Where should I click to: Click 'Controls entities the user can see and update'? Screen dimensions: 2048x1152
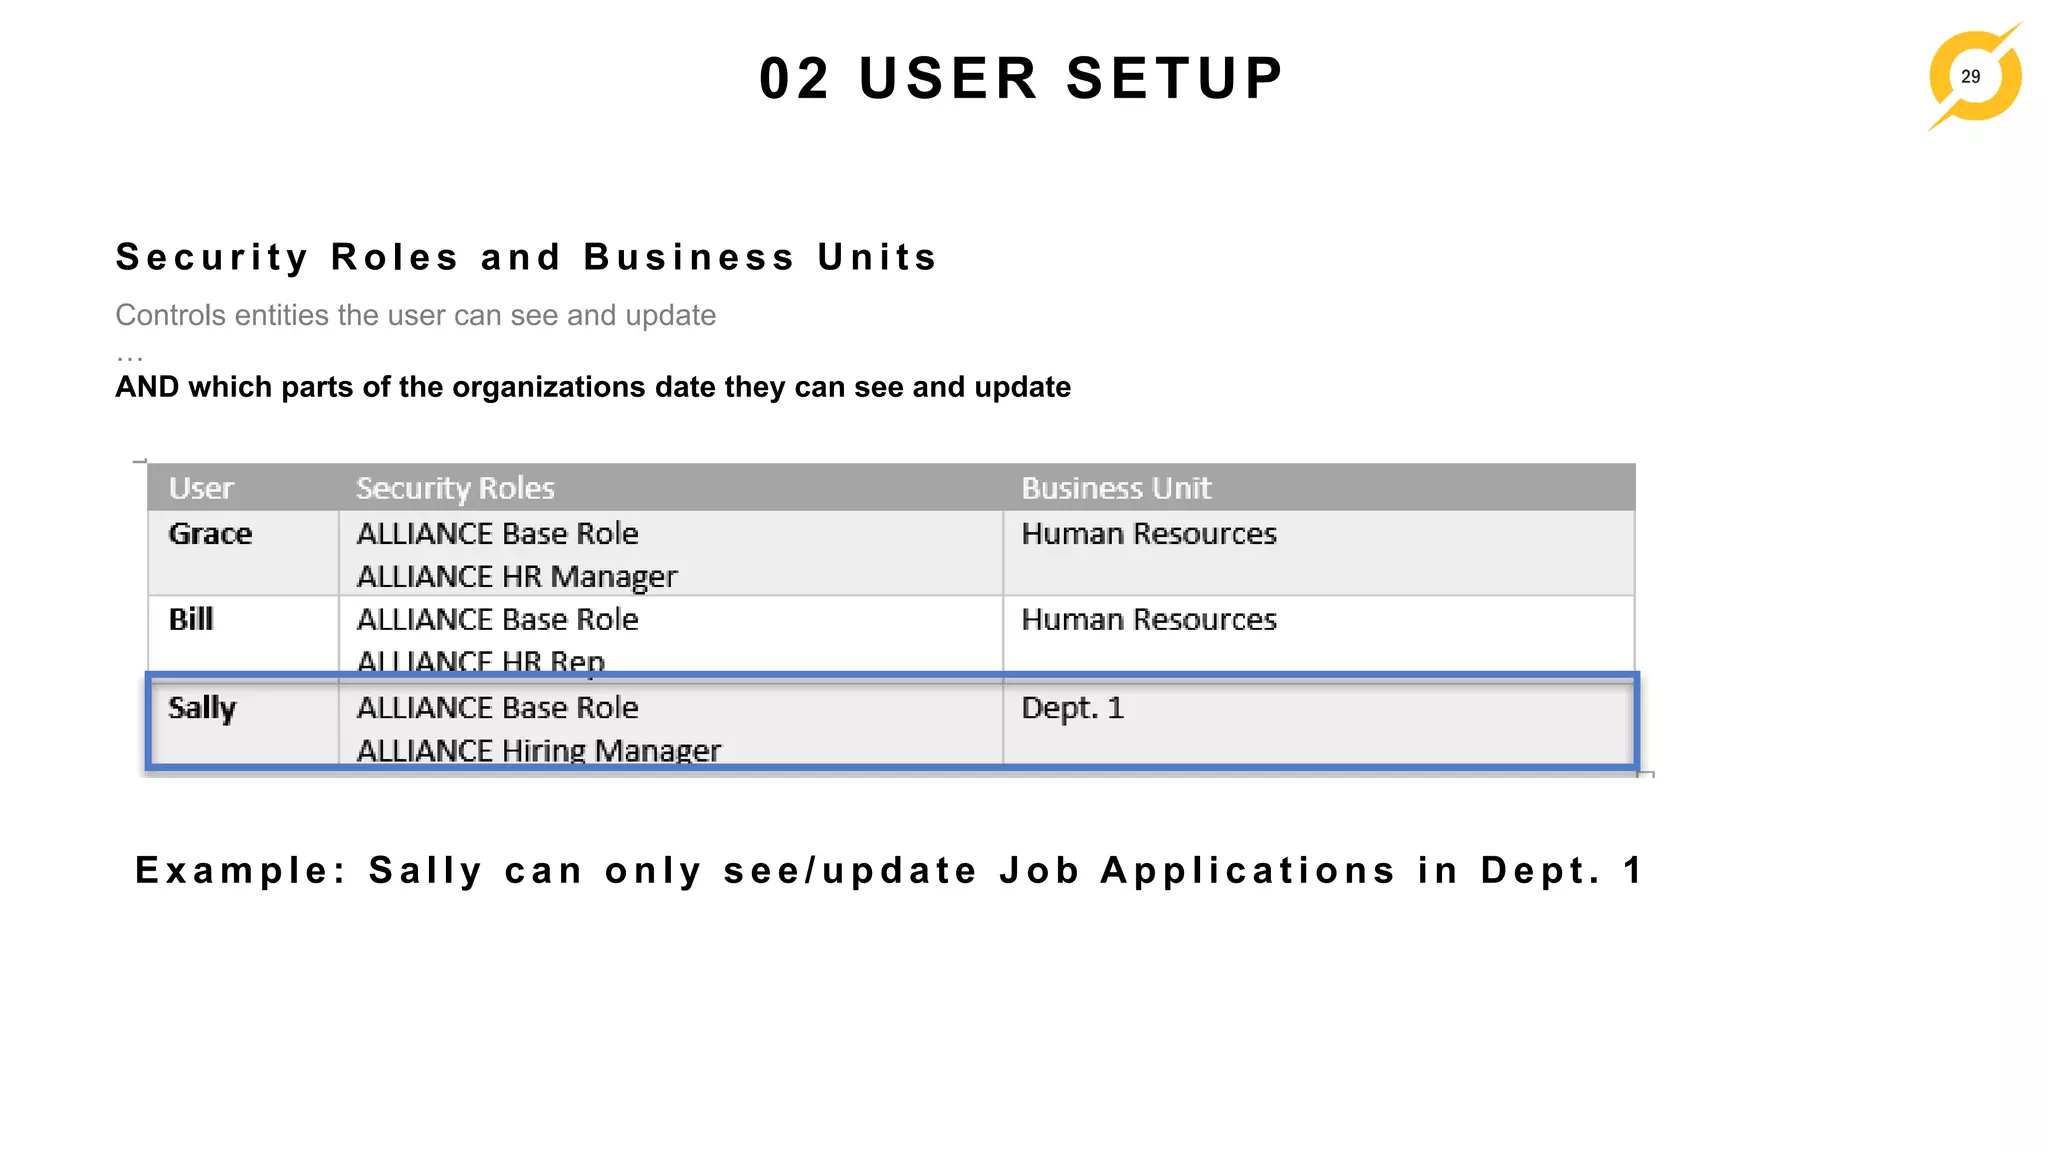pos(416,315)
